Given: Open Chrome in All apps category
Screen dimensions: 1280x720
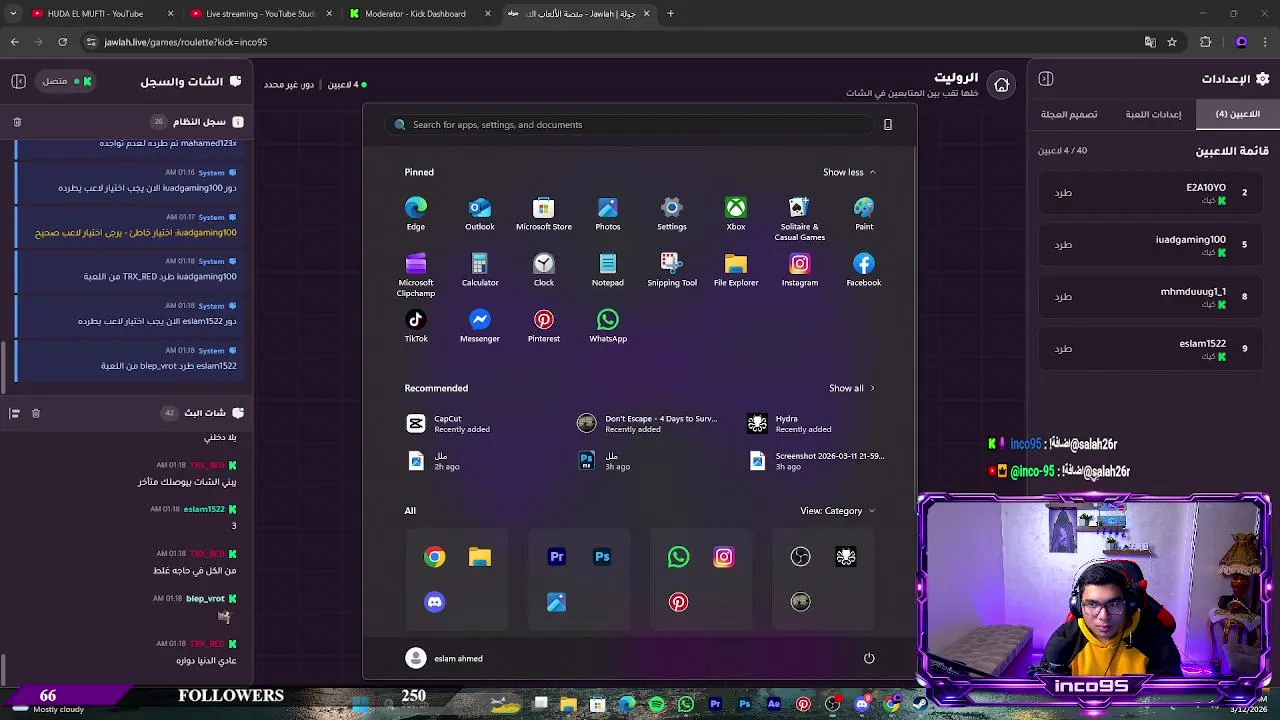Looking at the screenshot, I should tap(434, 557).
